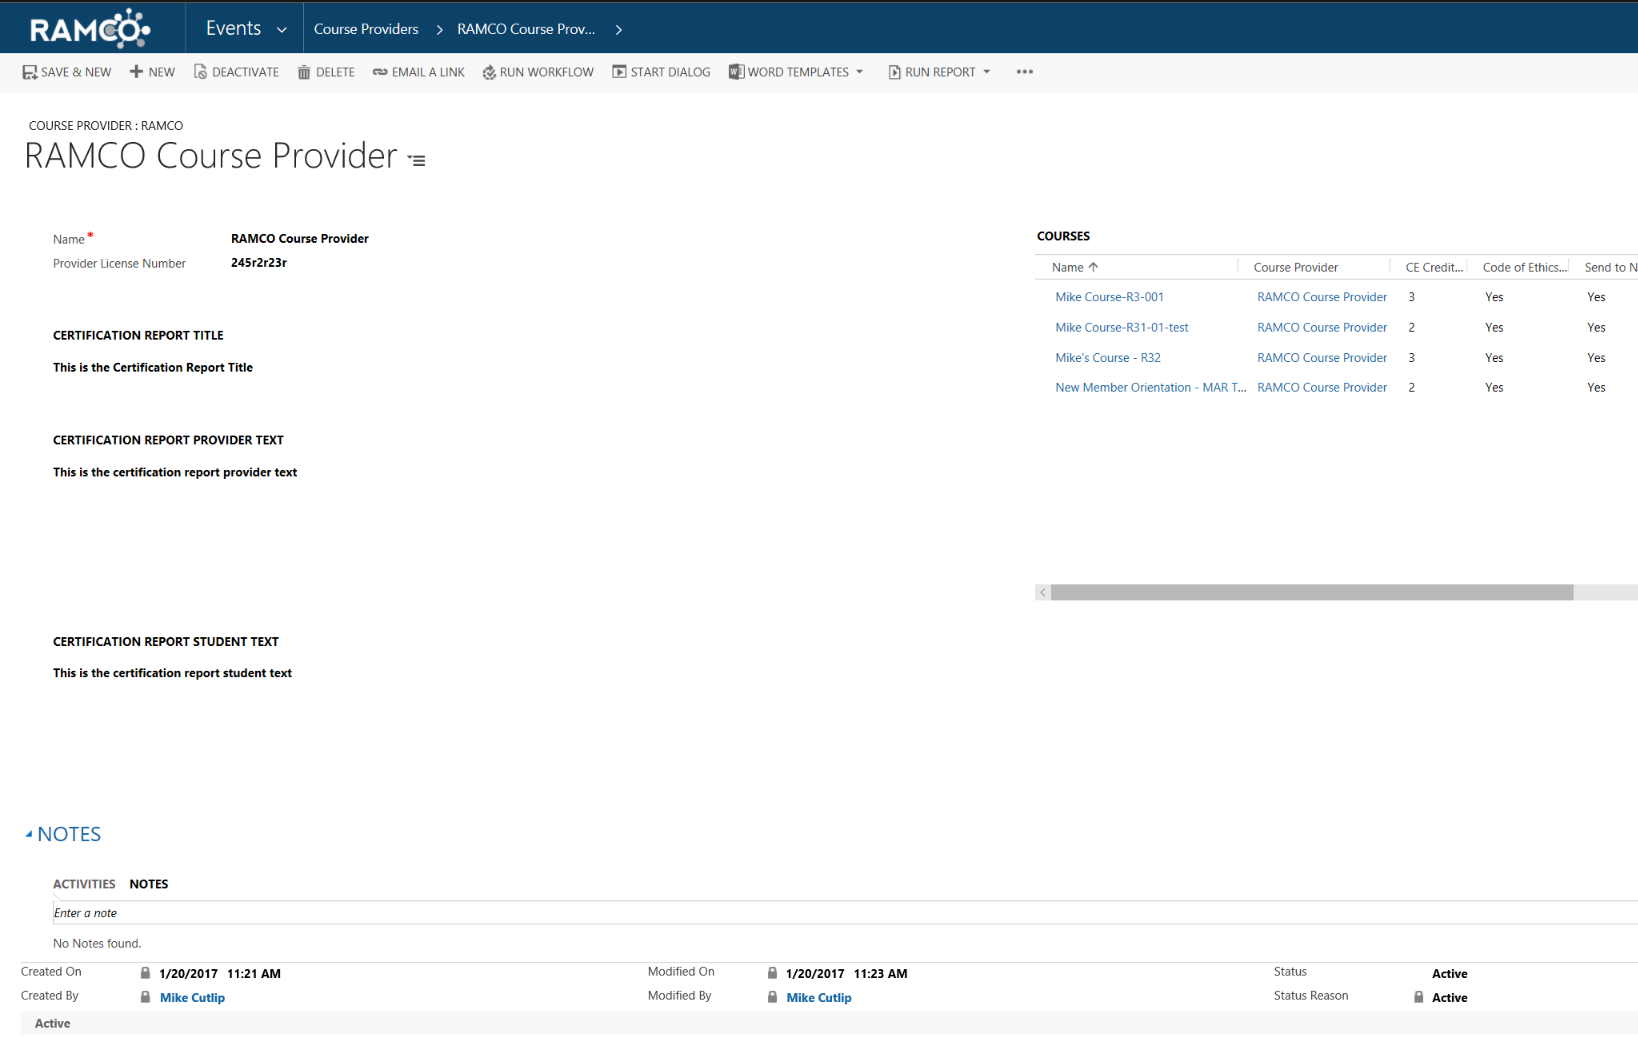1638x1038 pixels.
Task: Expand the Course Providers breadcrumb chevron
Action: click(439, 30)
